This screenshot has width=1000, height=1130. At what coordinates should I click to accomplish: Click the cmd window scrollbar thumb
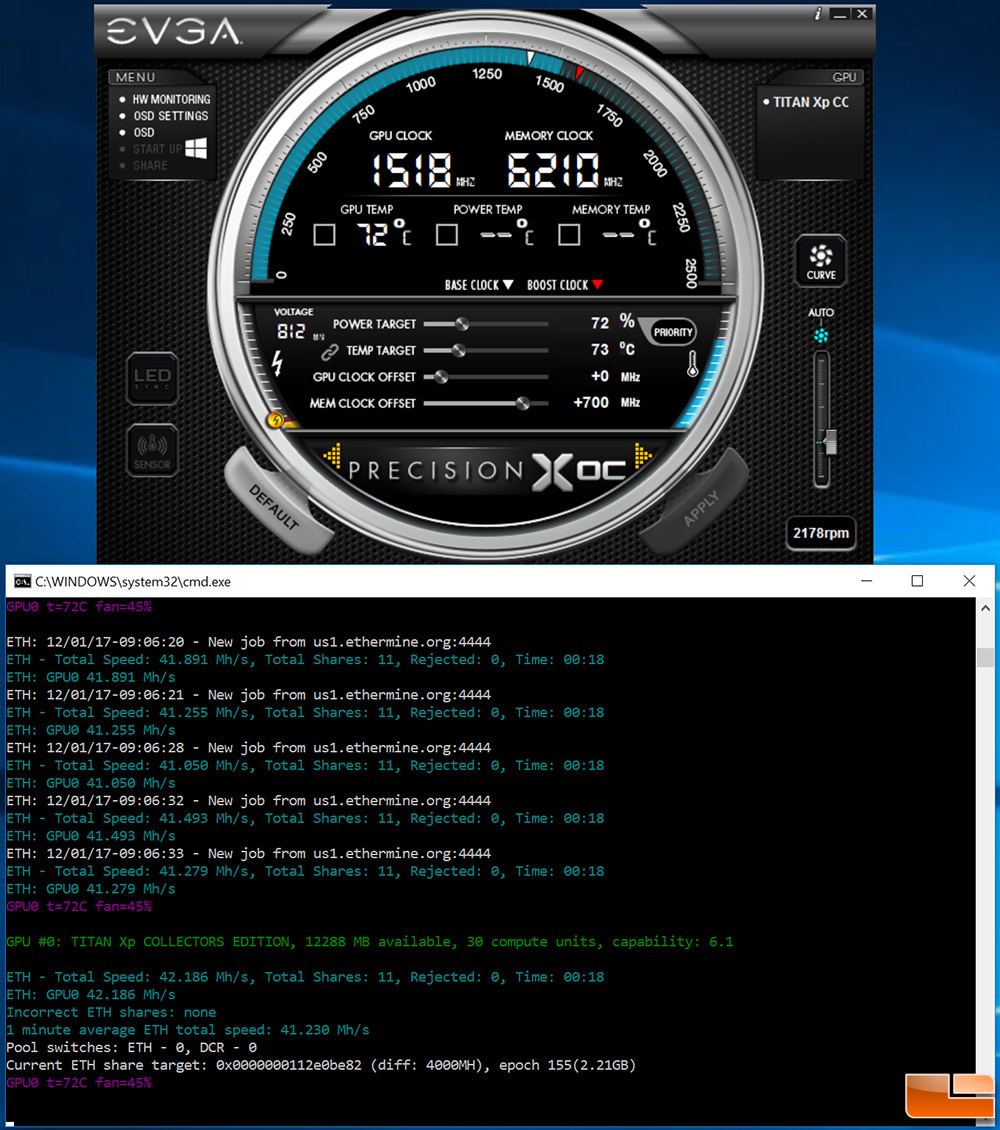point(985,657)
